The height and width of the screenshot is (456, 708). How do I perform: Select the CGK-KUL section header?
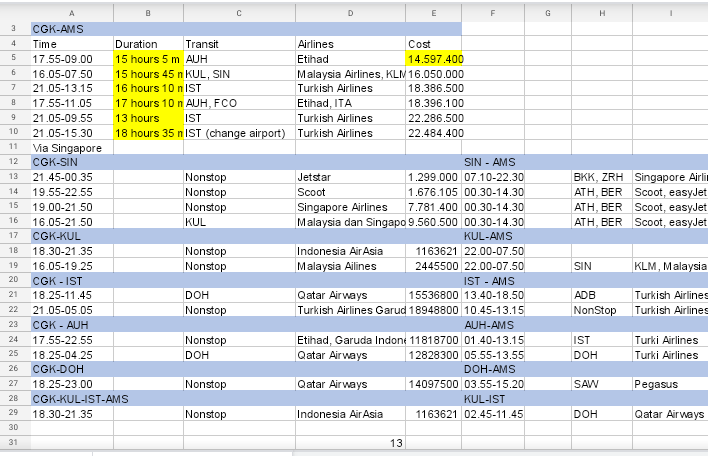click(72, 236)
